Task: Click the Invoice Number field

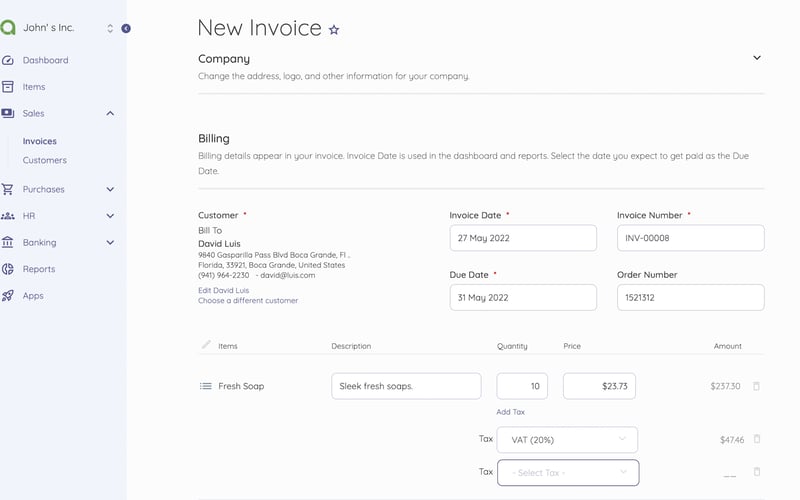Action: coord(690,238)
